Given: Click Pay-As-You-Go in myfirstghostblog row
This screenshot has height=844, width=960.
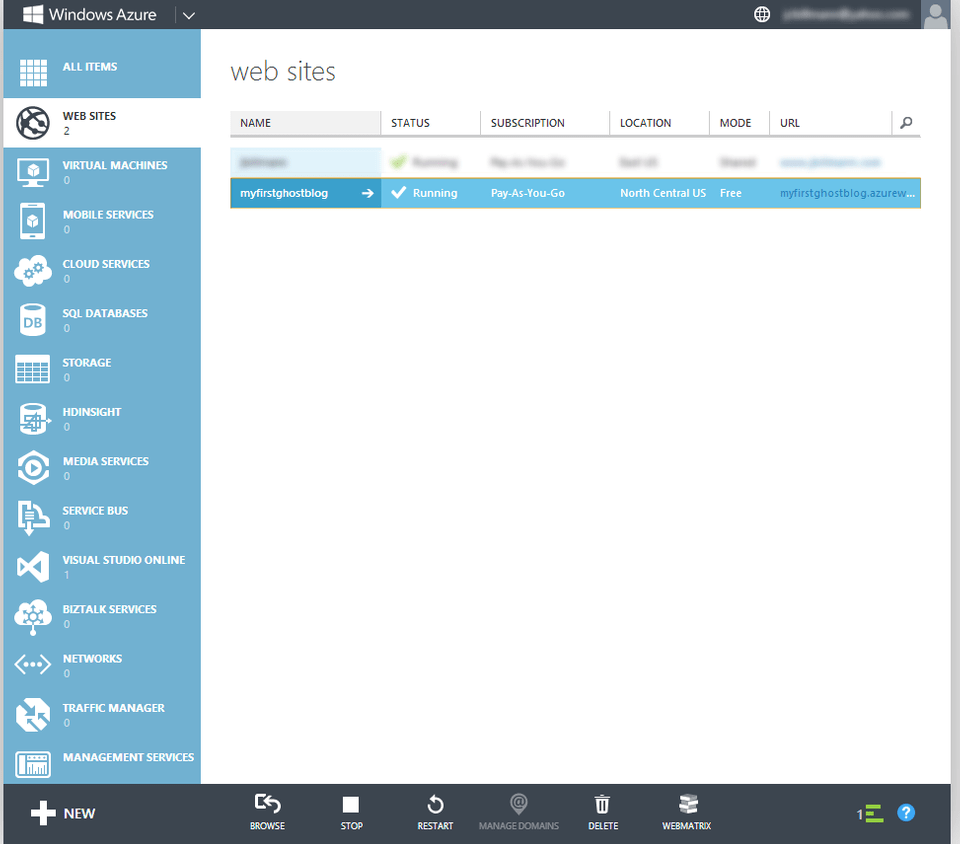Looking at the screenshot, I should coord(528,193).
